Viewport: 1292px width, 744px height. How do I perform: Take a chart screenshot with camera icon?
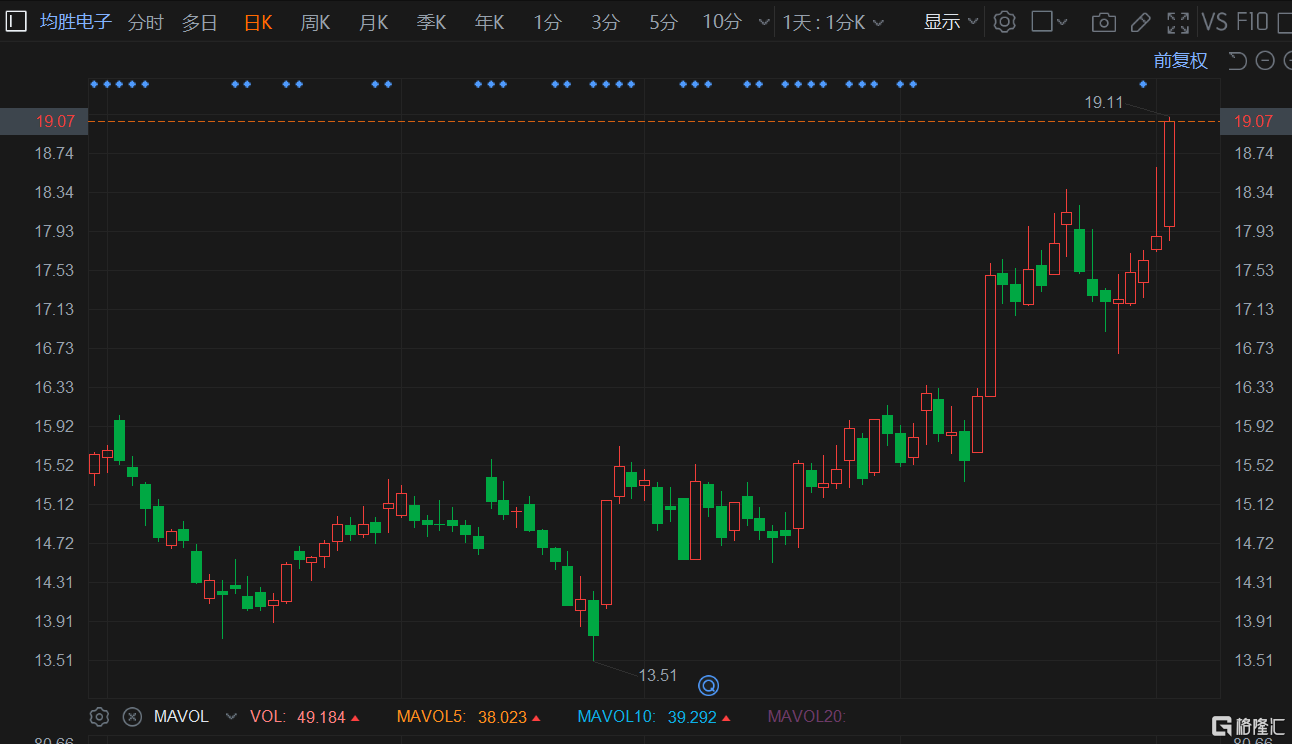pos(1103,22)
